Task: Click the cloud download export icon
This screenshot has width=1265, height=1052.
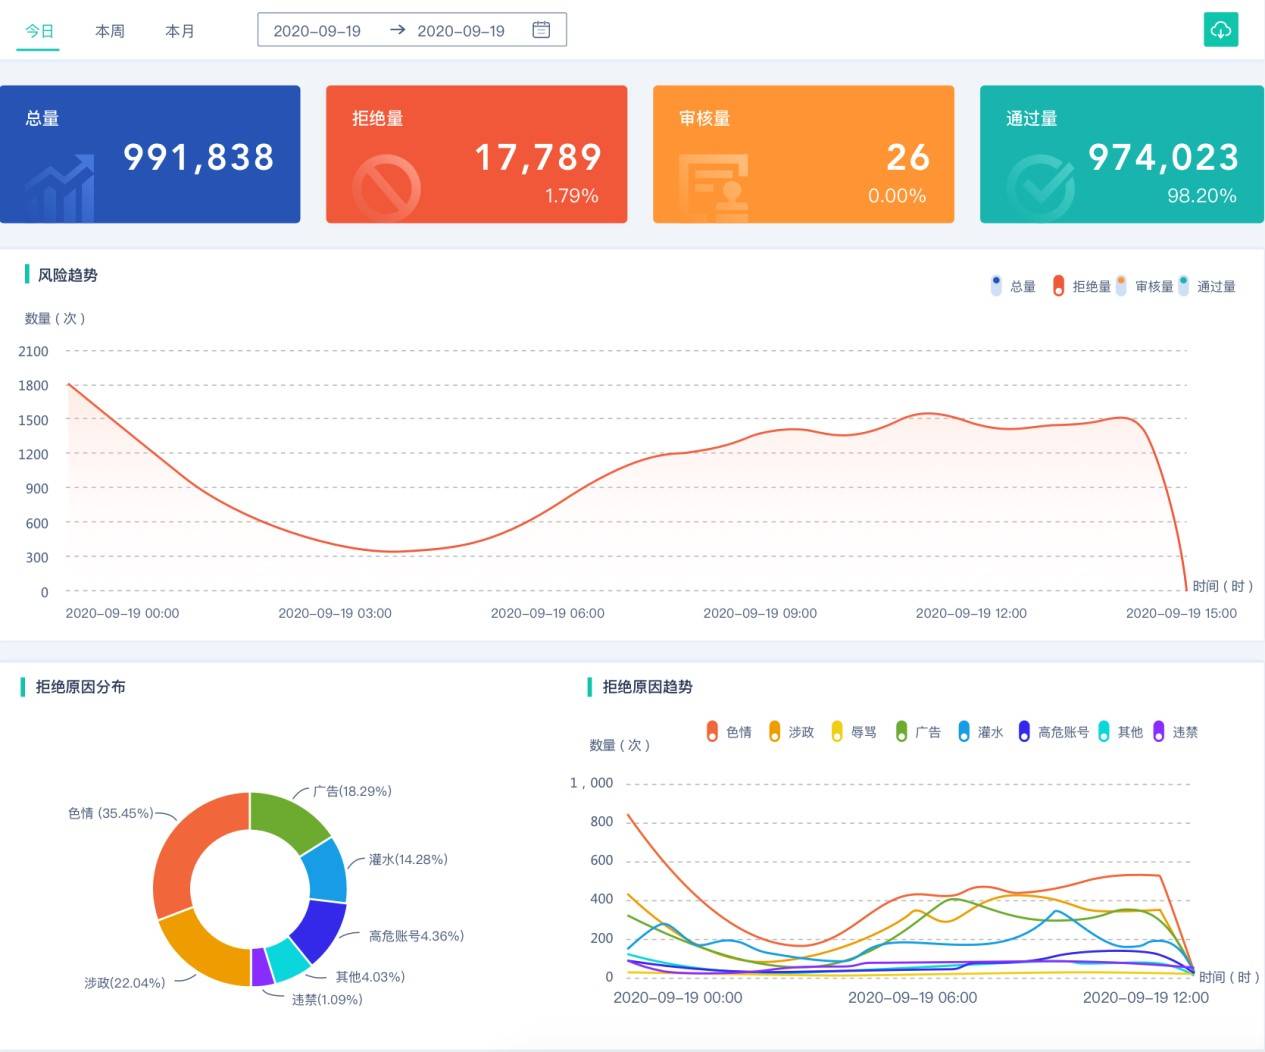Action: pyautogui.click(x=1220, y=30)
